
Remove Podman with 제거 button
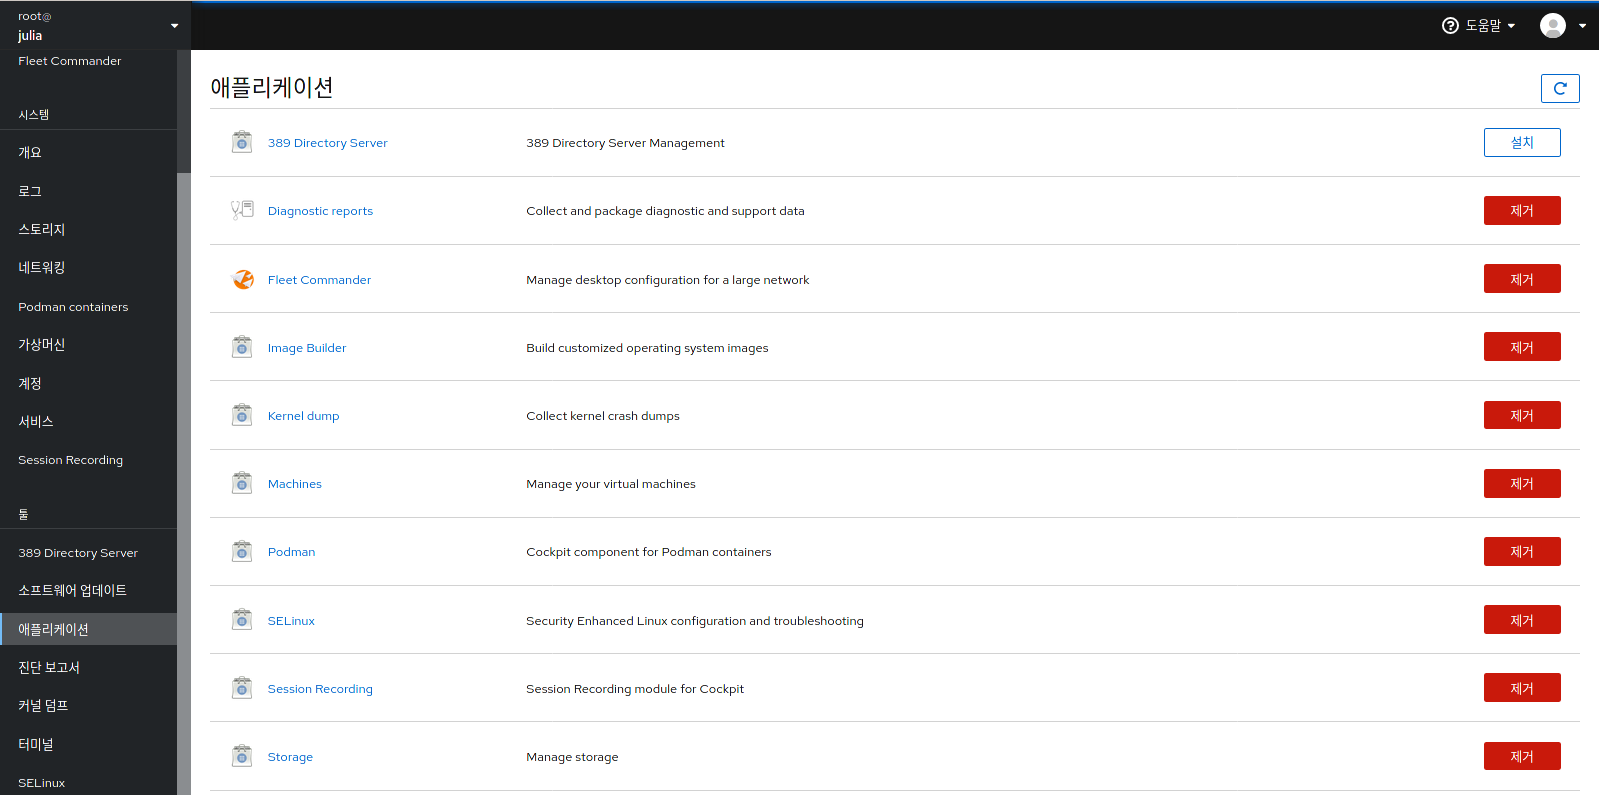pos(1522,552)
